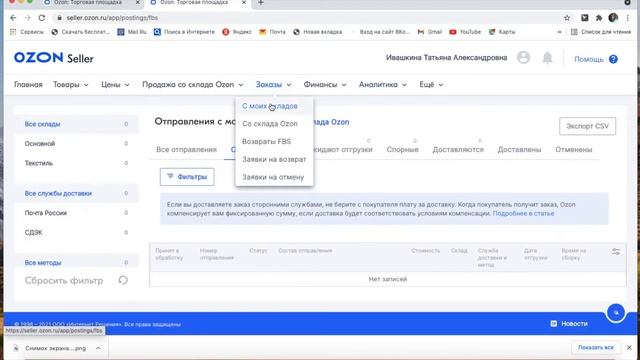640x360 pixels.
Task: Expand the Финансы dropdown menu
Action: pyautogui.click(x=325, y=84)
